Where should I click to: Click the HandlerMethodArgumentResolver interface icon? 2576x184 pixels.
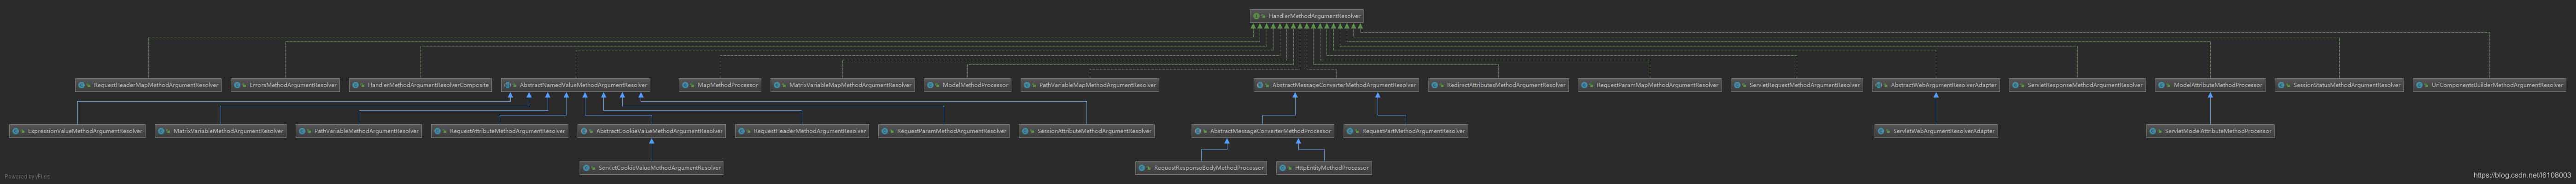pos(1257,16)
